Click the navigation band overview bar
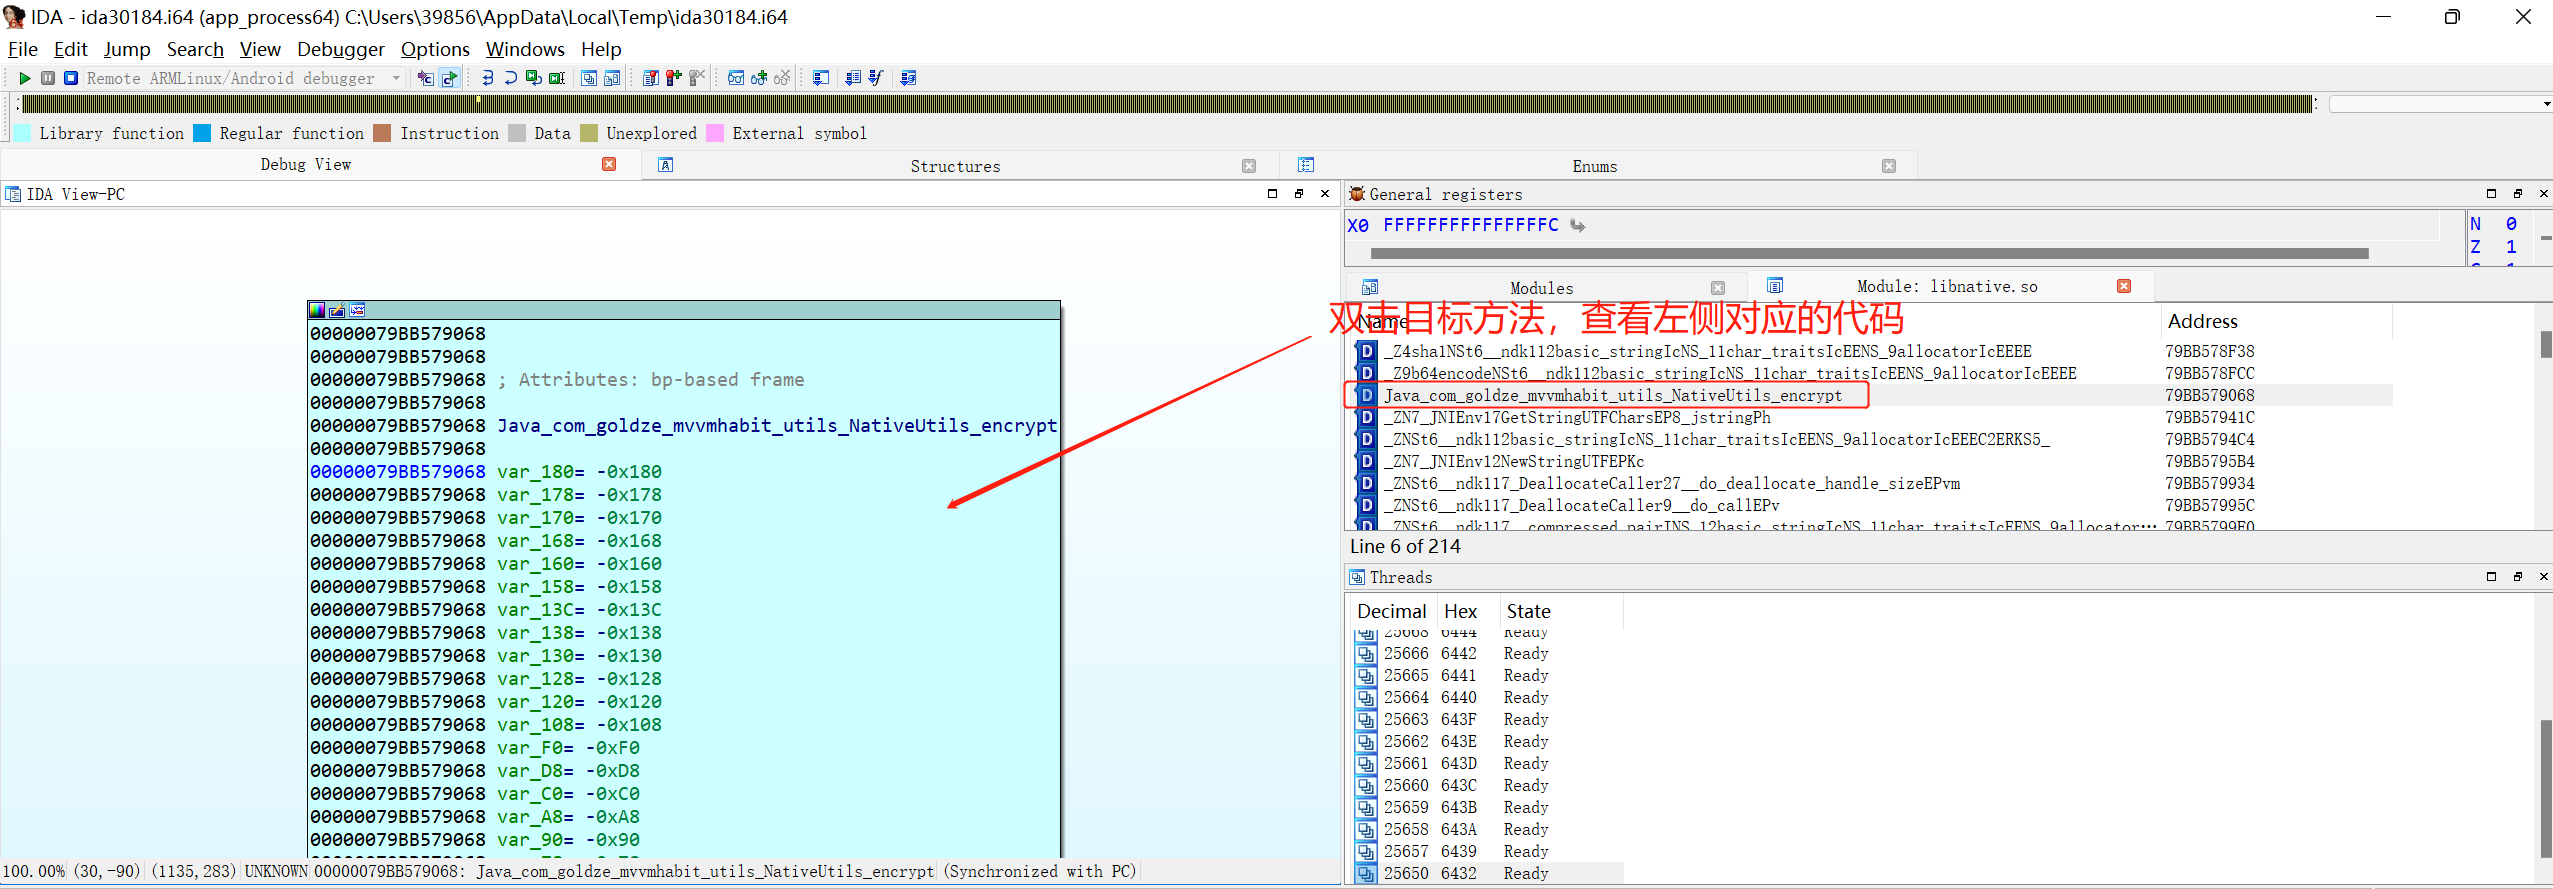 1167,104
